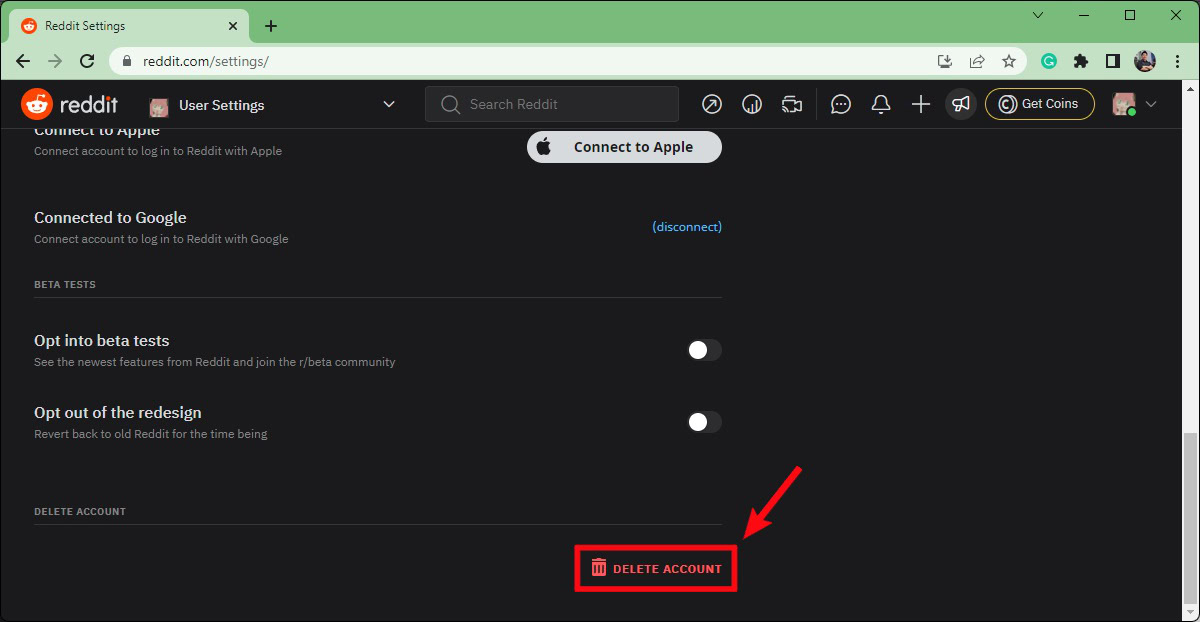The image size is (1200, 622).
Task: Open the tab search chevron
Action: (1037, 15)
